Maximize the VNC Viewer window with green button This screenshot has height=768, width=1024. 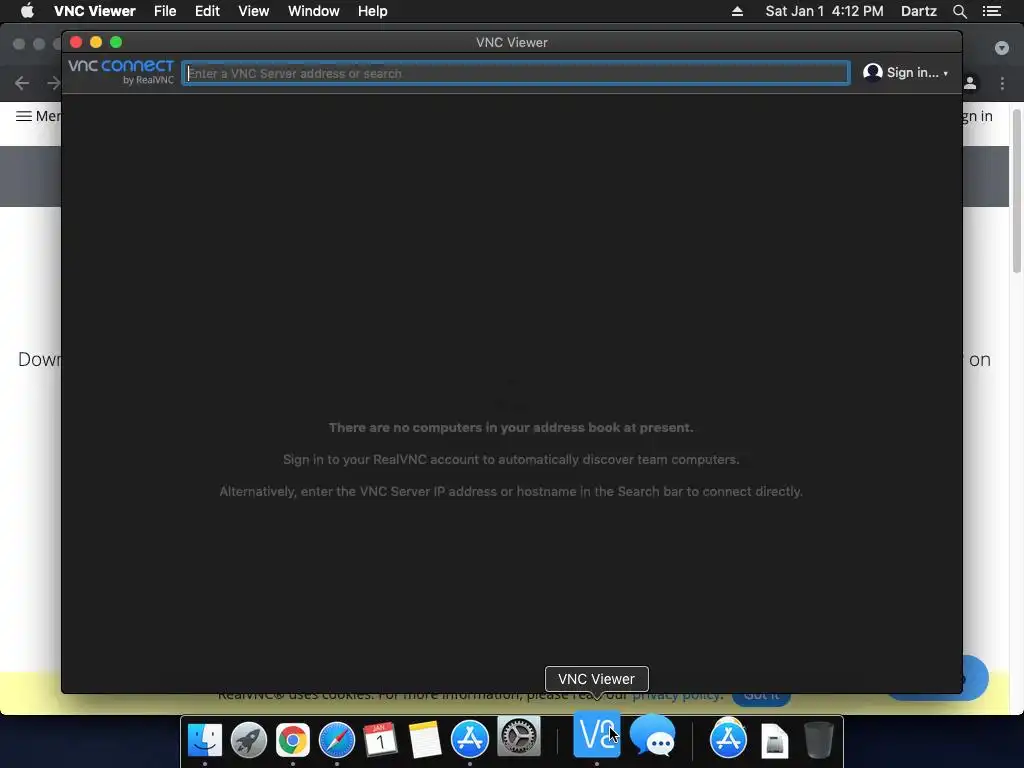(x=116, y=42)
